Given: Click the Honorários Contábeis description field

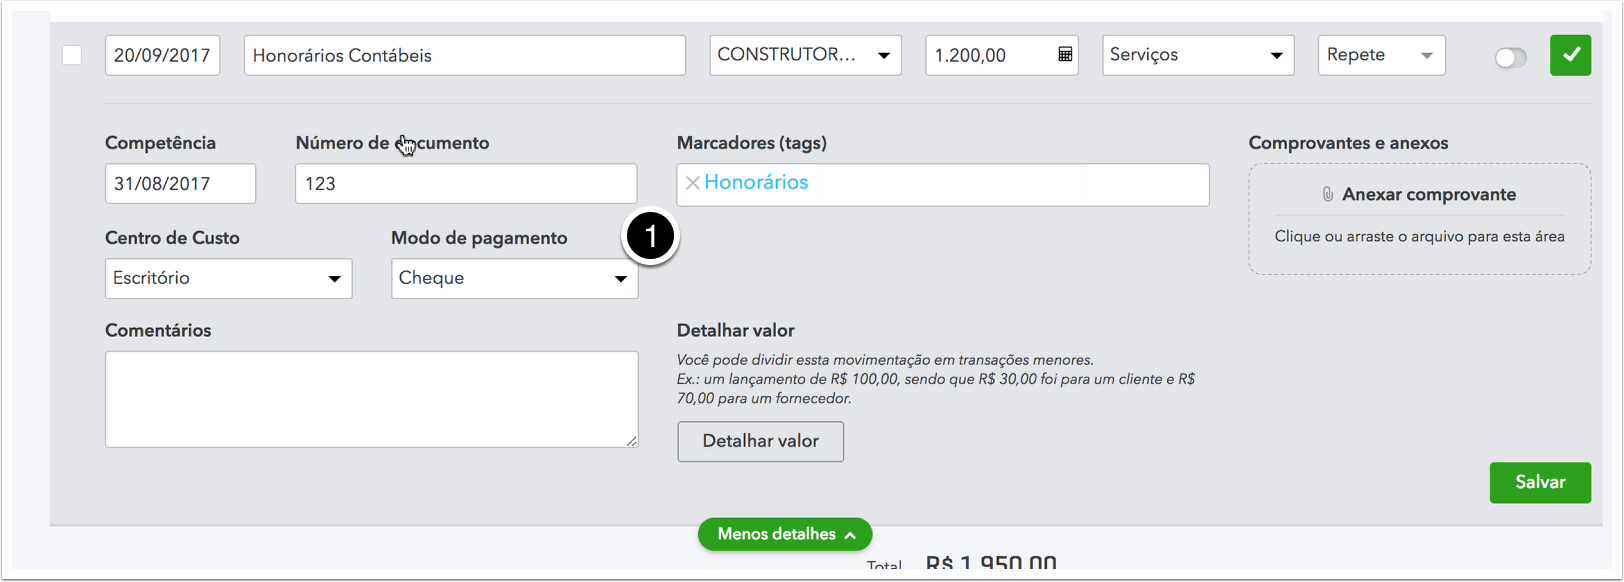Looking at the screenshot, I should click(464, 55).
